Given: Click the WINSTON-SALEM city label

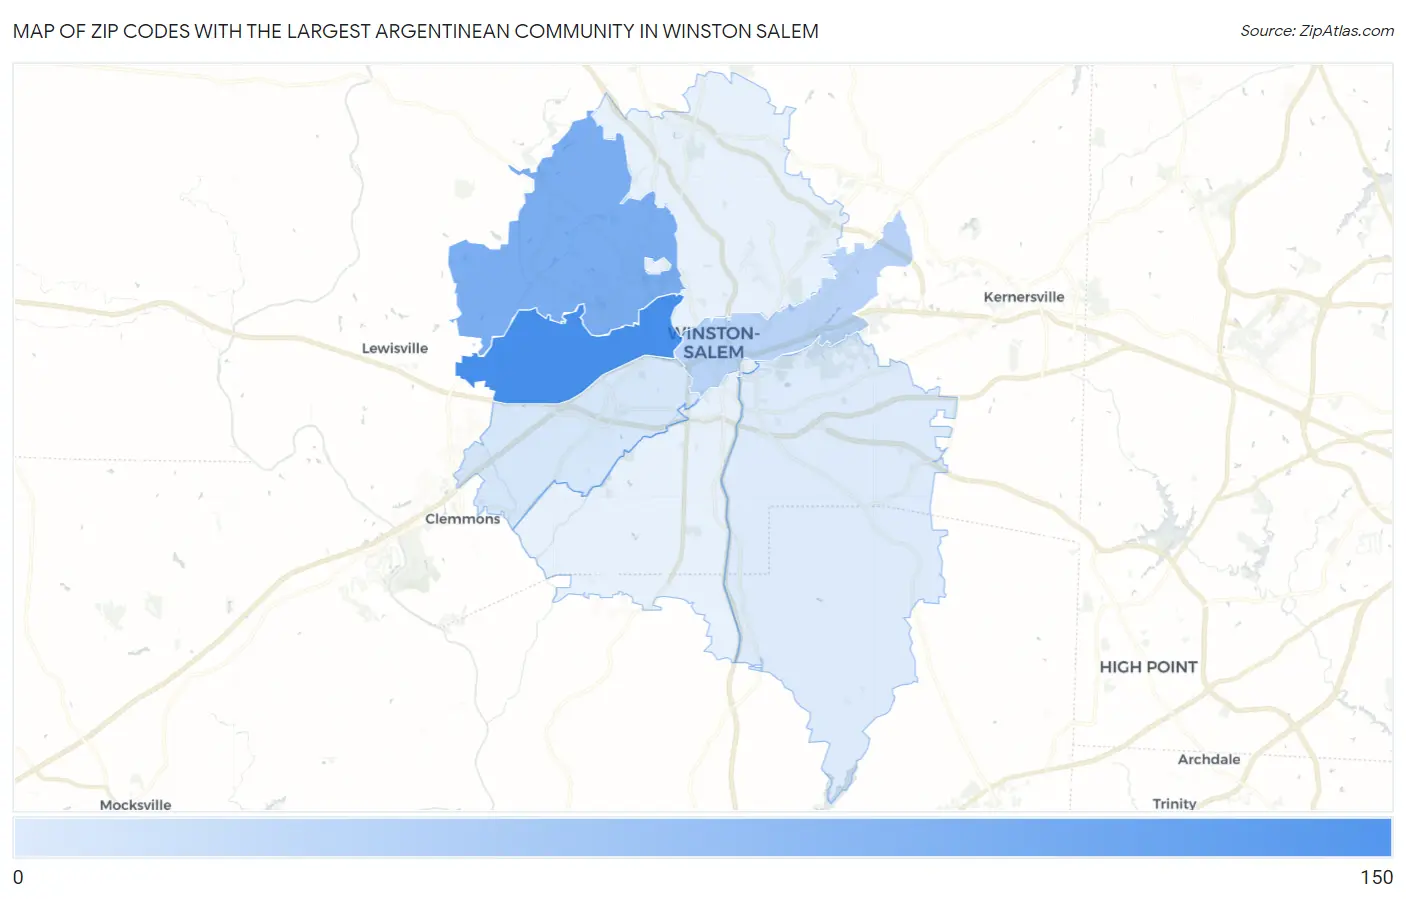Looking at the screenshot, I should 714,342.
